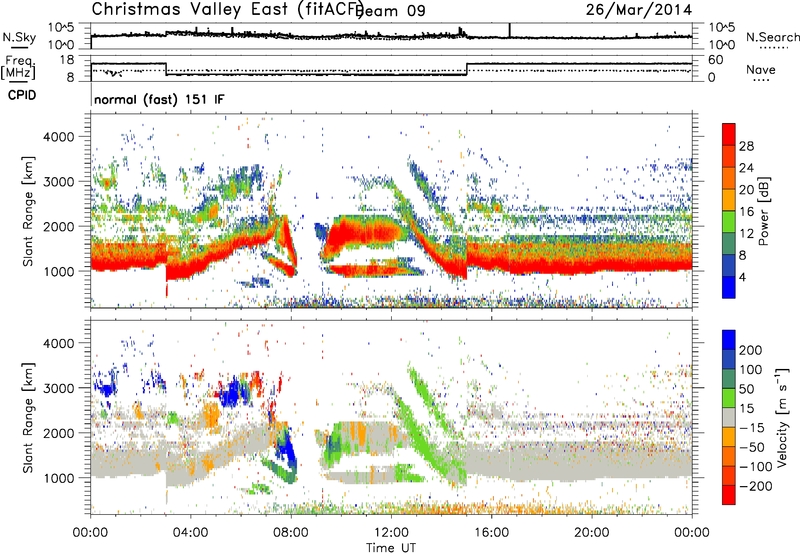Click the "16" power colorbar tick label
This screenshot has height=554, width=800.
(x=746, y=212)
